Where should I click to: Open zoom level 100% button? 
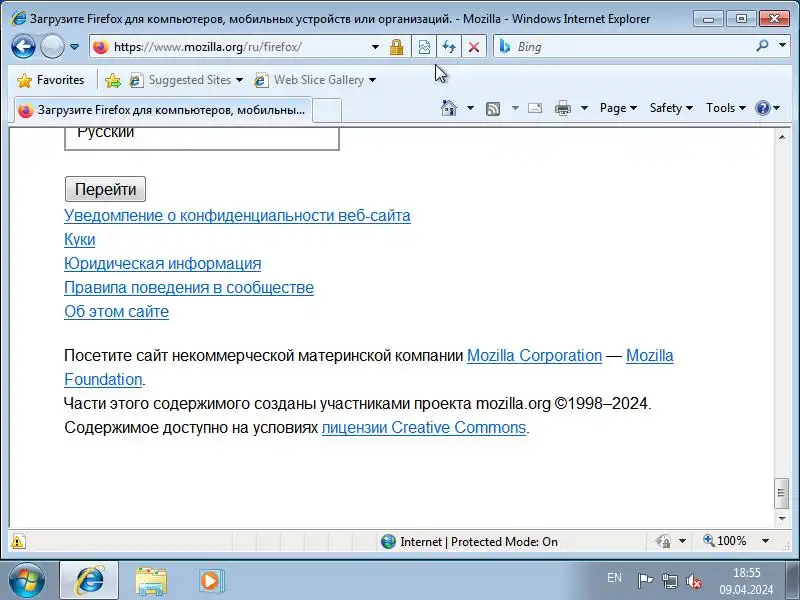(725, 541)
